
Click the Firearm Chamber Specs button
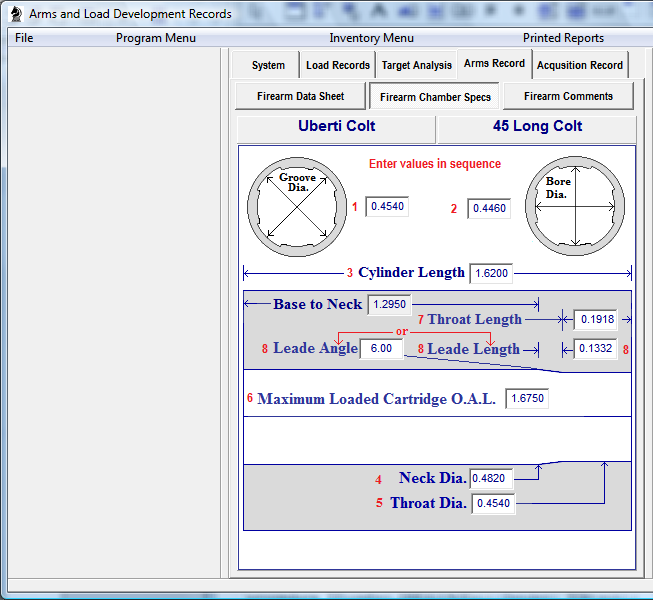[435, 97]
